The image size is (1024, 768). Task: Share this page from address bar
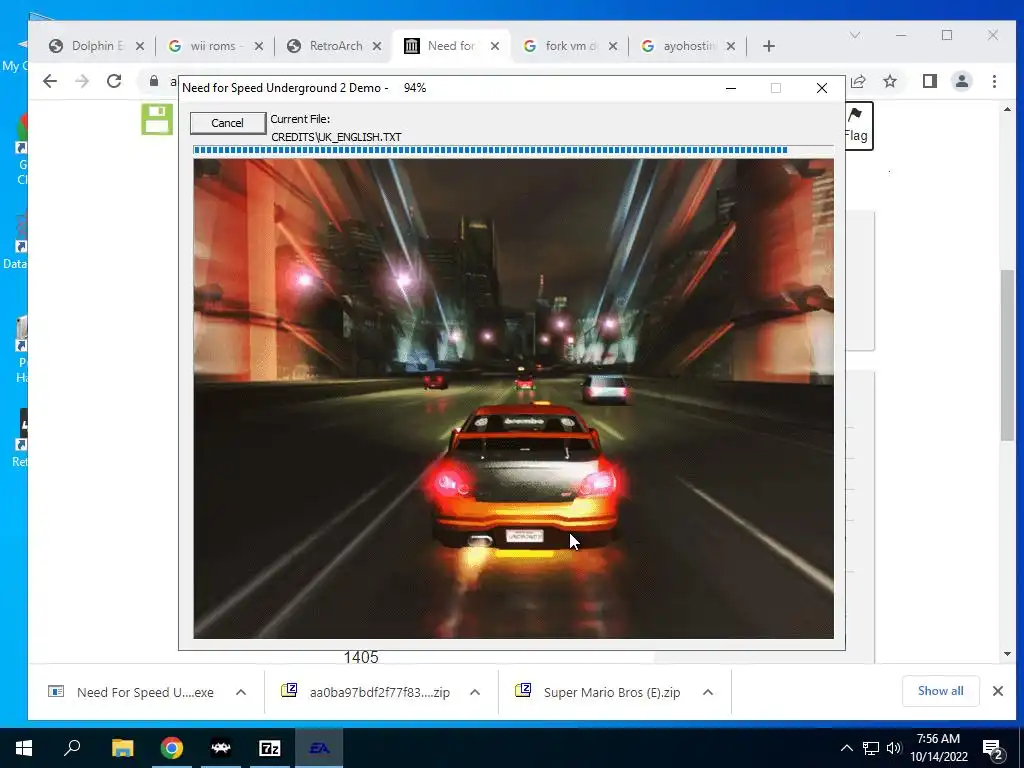click(x=858, y=81)
